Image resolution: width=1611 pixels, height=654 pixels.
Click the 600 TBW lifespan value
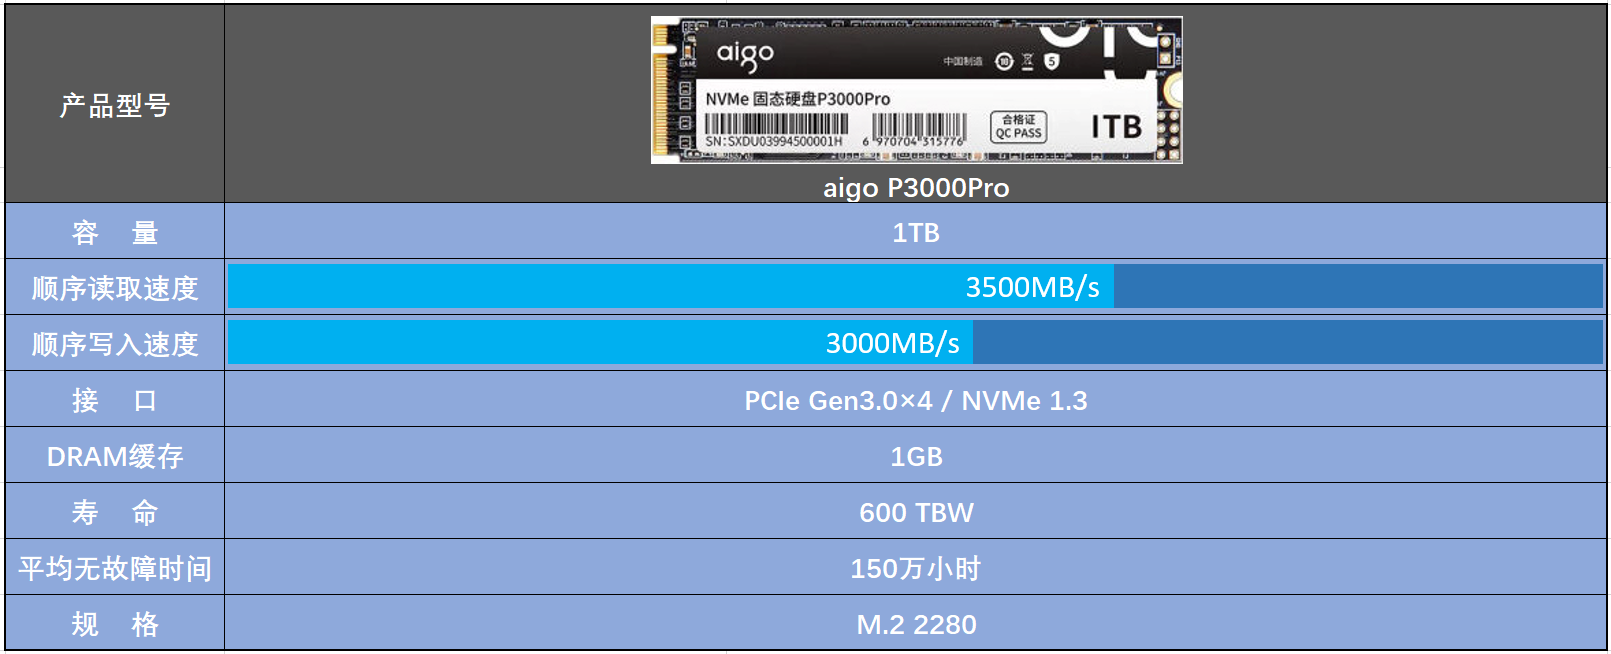[x=916, y=512]
